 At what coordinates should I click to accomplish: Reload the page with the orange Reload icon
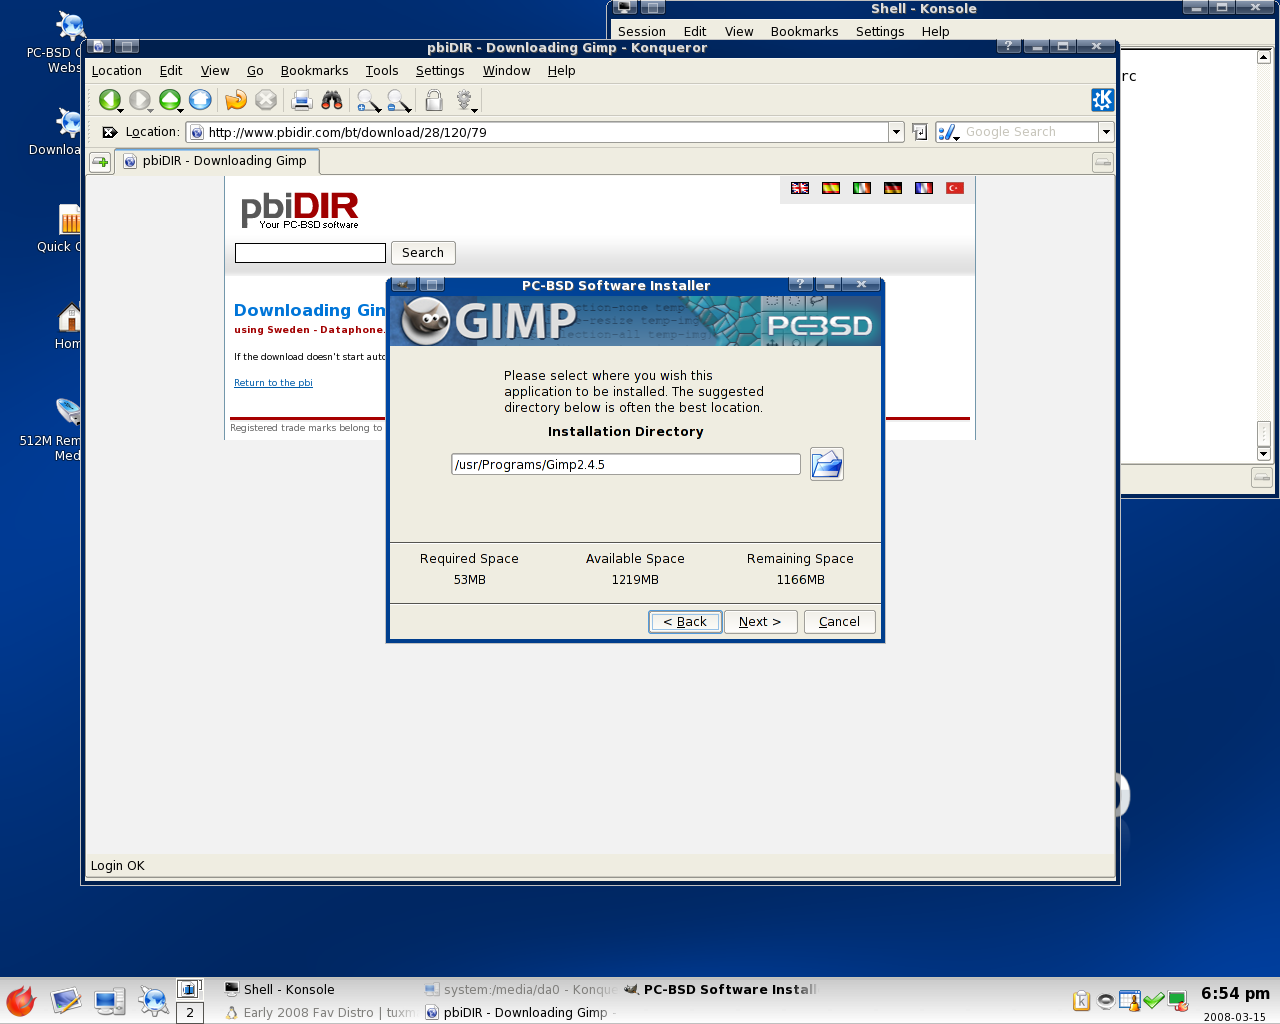236,100
